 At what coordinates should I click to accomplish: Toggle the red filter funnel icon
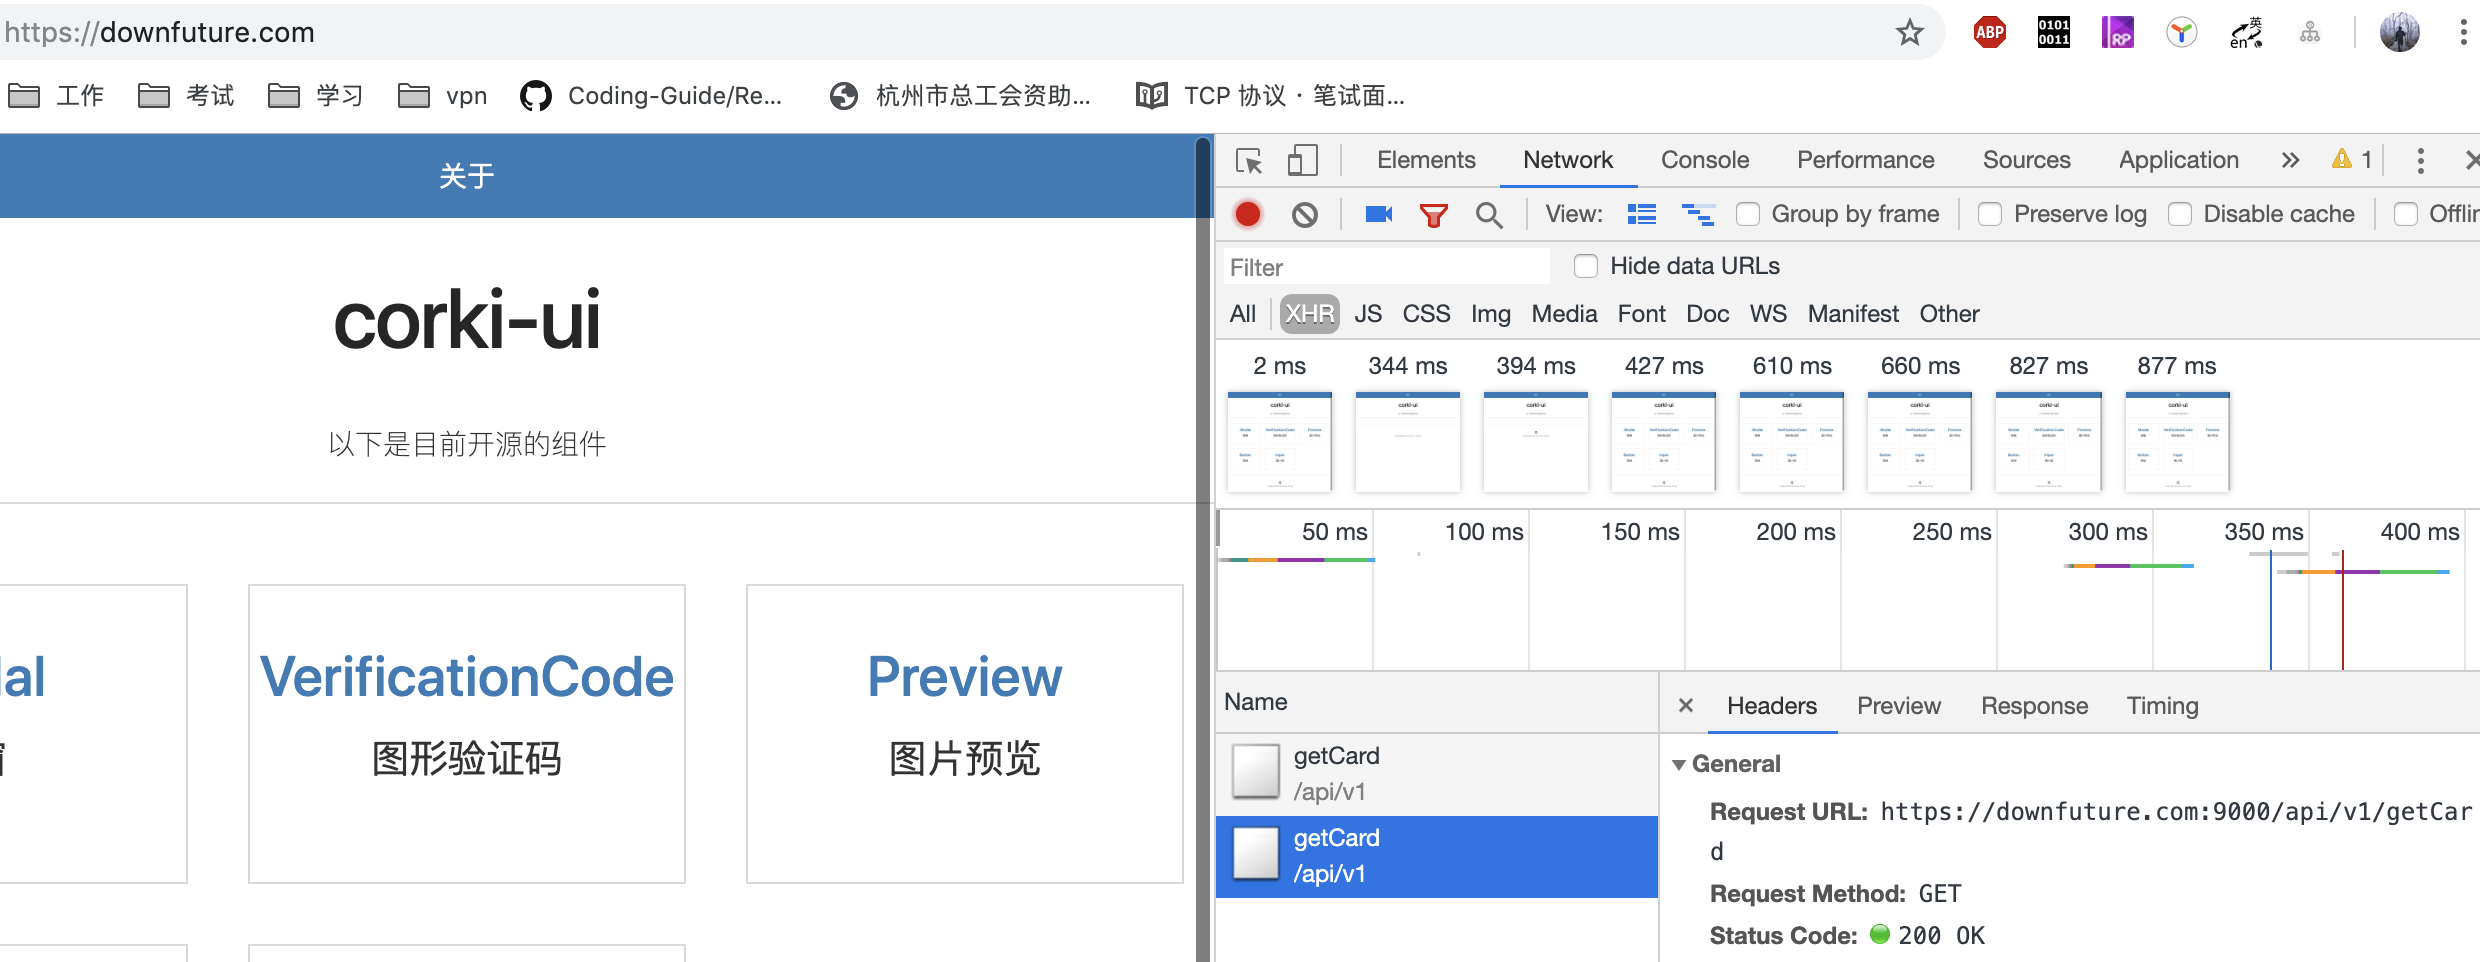coord(1433,215)
